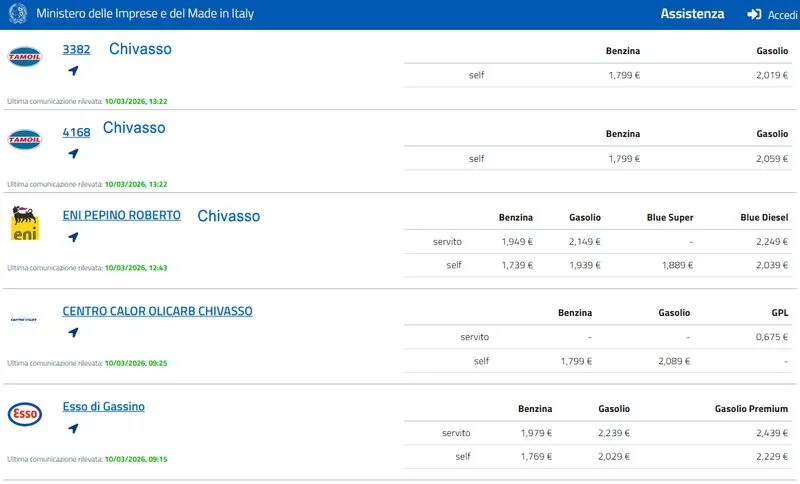The image size is (800, 484).
Task: Click the Ministero delle Imprese header title
Action: point(145,14)
